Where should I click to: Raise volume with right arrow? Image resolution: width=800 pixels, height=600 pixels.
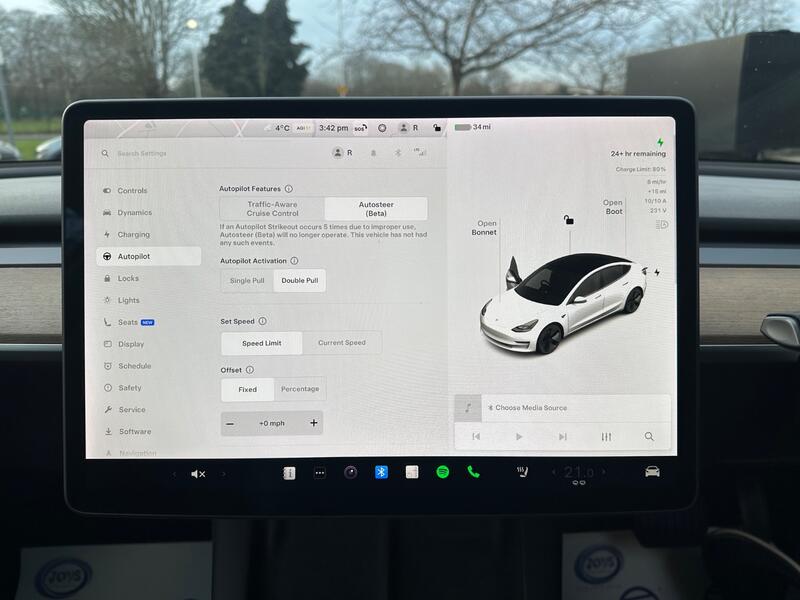tap(223, 473)
